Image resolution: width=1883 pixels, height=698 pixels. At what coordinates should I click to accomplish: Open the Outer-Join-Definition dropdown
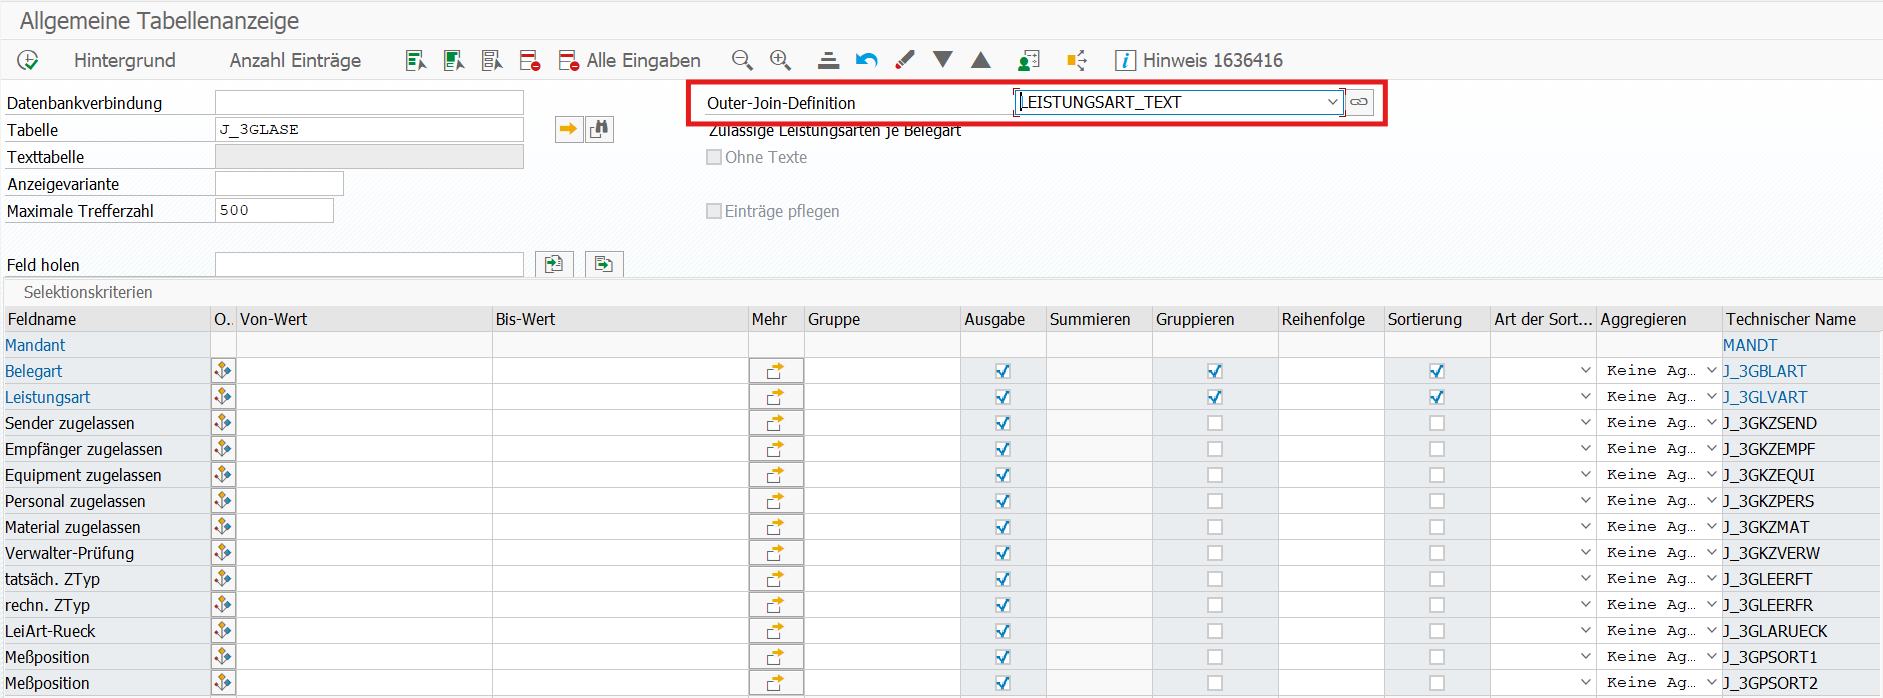point(1332,102)
